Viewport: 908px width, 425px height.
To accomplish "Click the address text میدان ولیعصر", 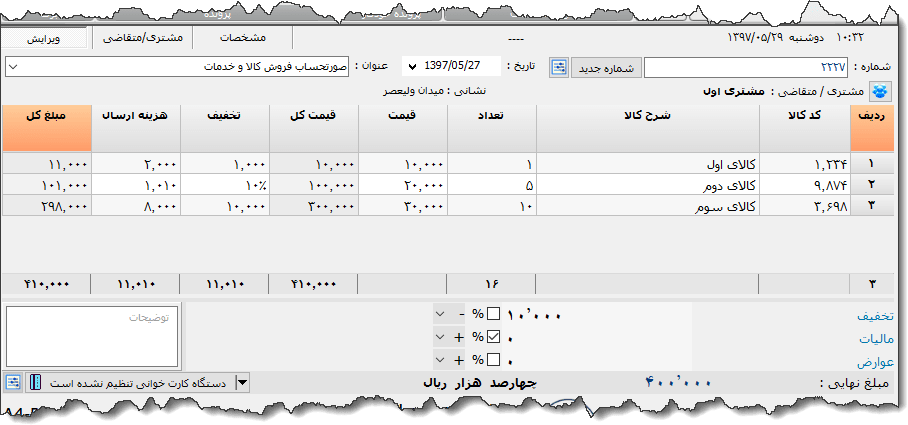I will point(414,91).
